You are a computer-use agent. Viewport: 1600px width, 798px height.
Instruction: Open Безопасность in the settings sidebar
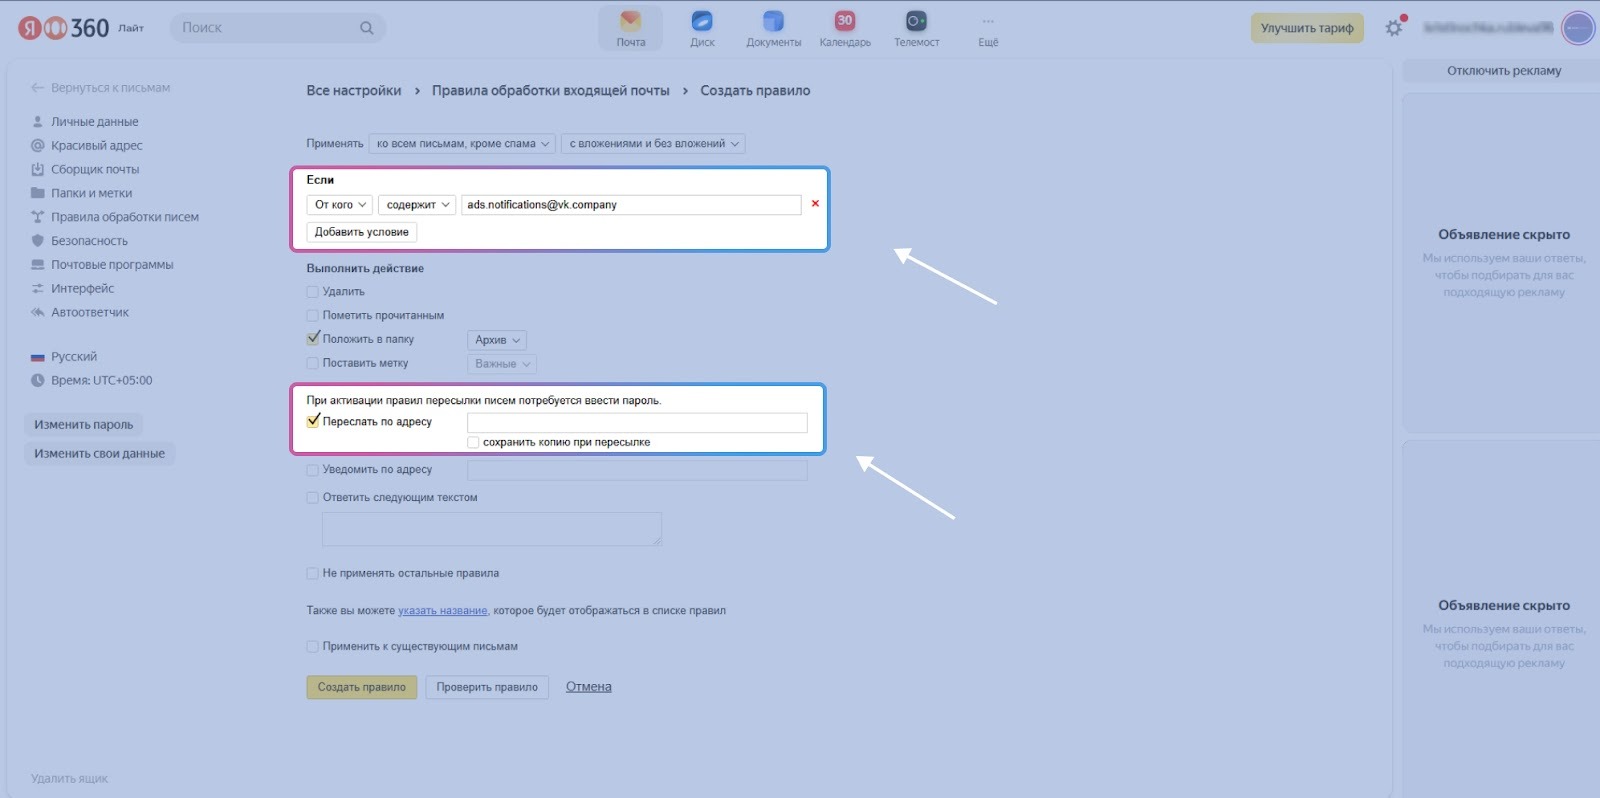click(89, 241)
